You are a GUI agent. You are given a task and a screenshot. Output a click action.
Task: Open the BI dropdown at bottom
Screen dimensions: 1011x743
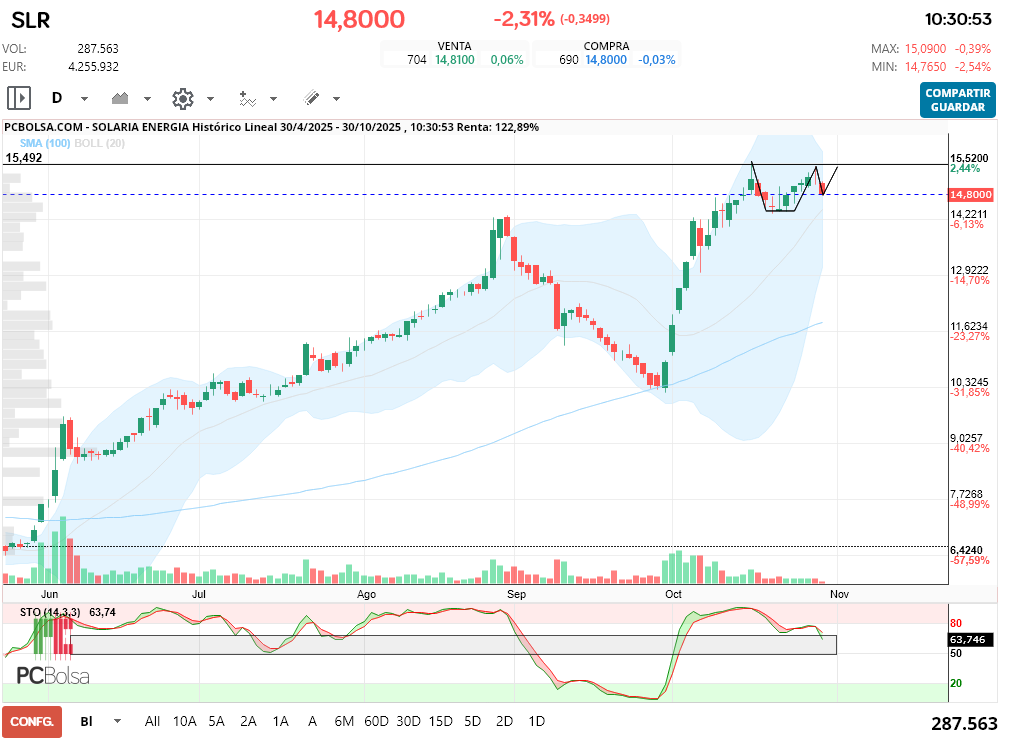(117, 721)
